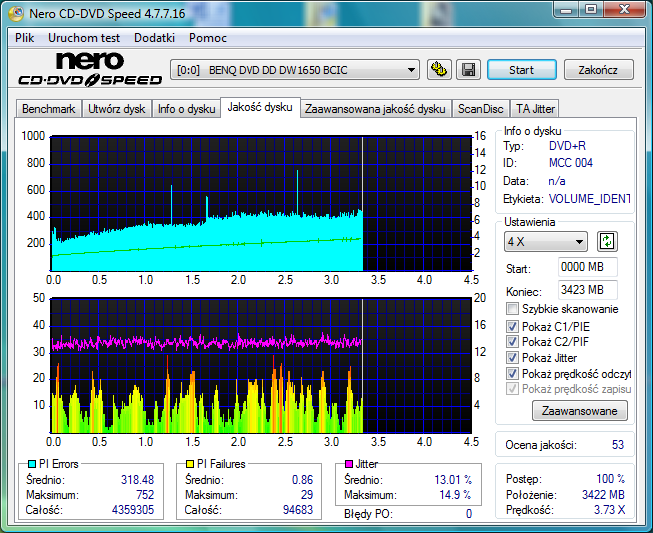Uncheck Pokaż C2/PIF checkbox
The image size is (653, 533).
point(512,341)
